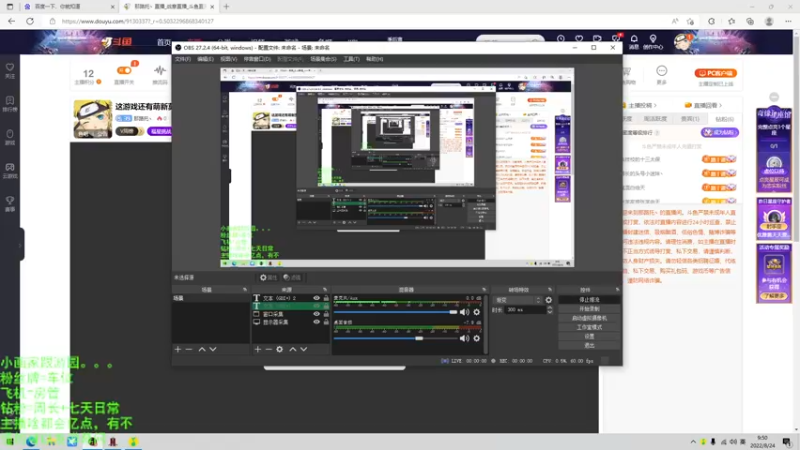Move the selected source down
The image size is (800, 450).
pyautogui.click(x=304, y=349)
